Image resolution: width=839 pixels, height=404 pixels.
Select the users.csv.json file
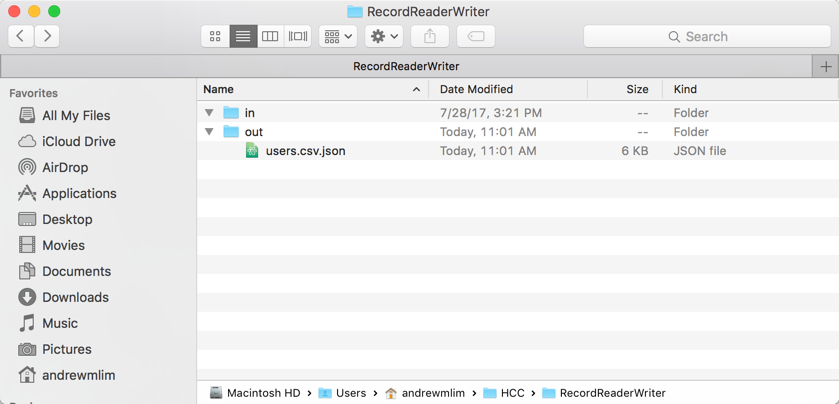click(517, 151)
